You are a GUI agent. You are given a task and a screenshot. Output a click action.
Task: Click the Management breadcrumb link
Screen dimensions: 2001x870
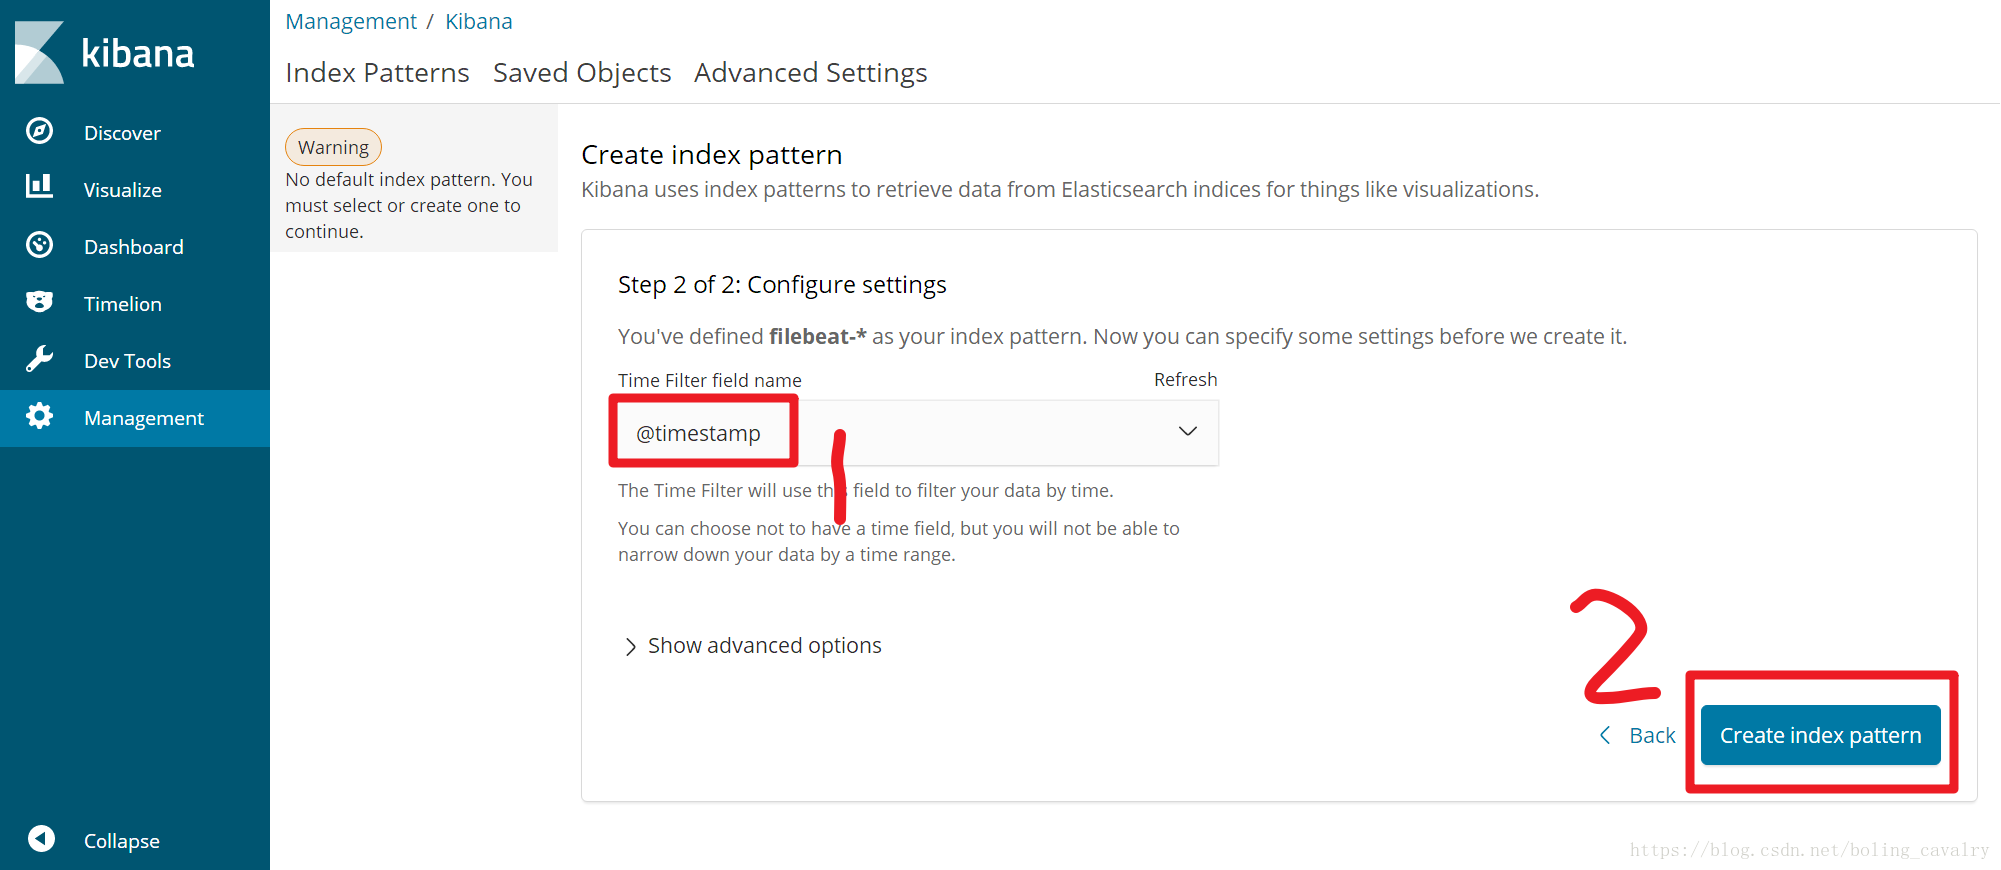coord(351,21)
